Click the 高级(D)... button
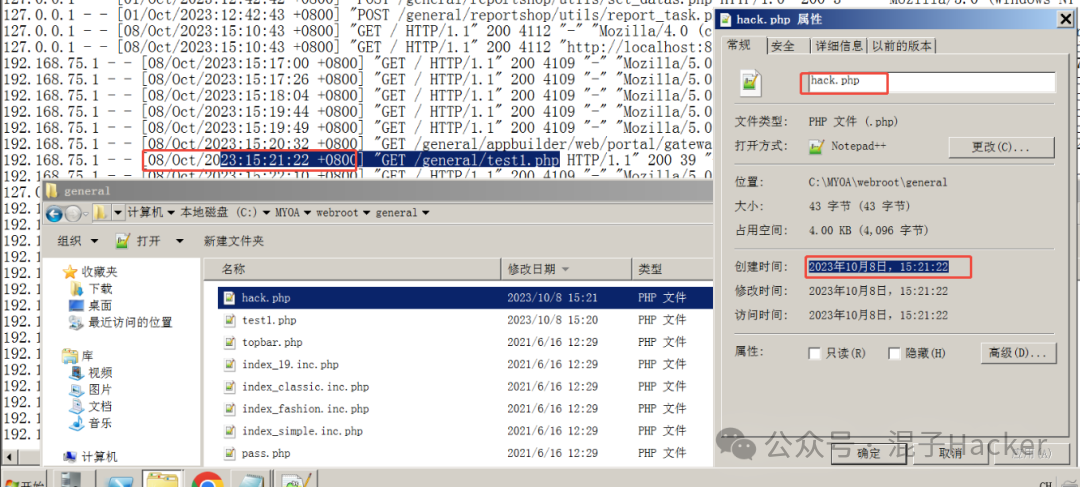 [x=1018, y=353]
